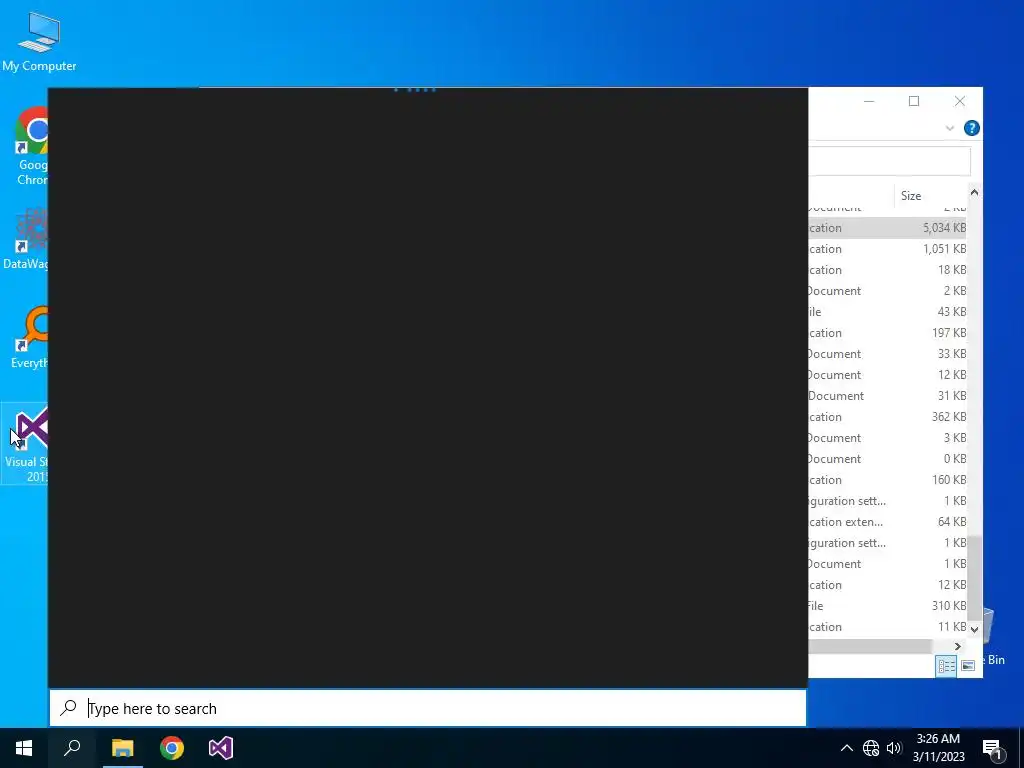Select the file row sized 362 KB
1024x768 pixels.
(x=887, y=417)
